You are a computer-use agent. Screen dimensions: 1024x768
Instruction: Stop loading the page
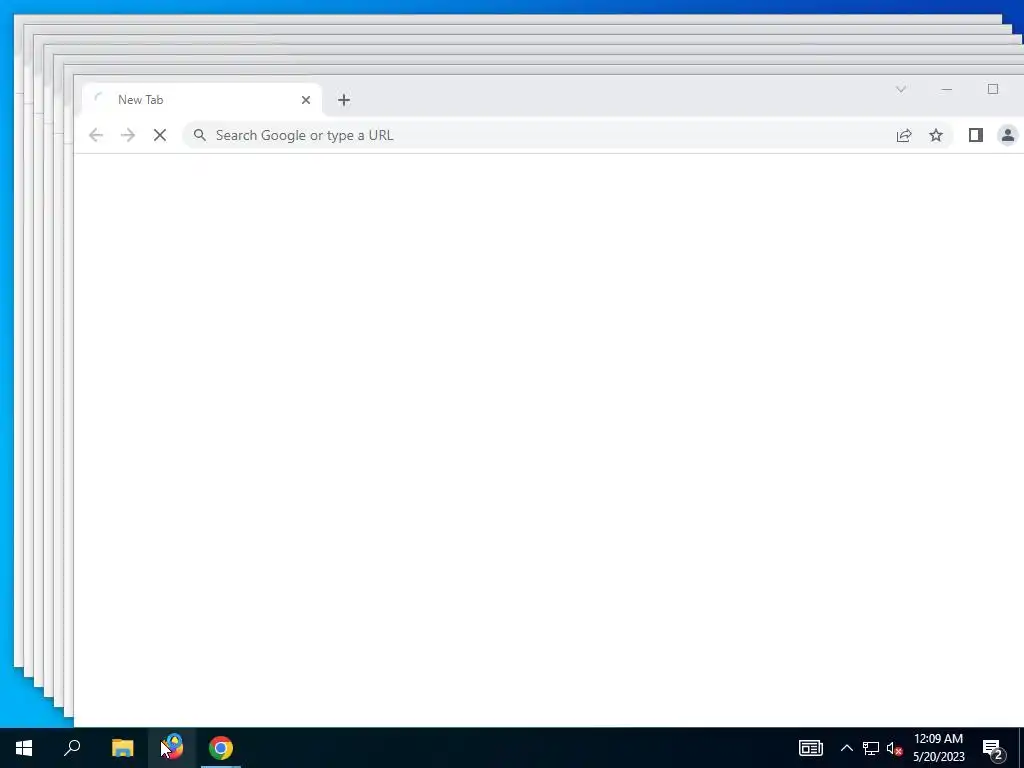click(x=160, y=135)
